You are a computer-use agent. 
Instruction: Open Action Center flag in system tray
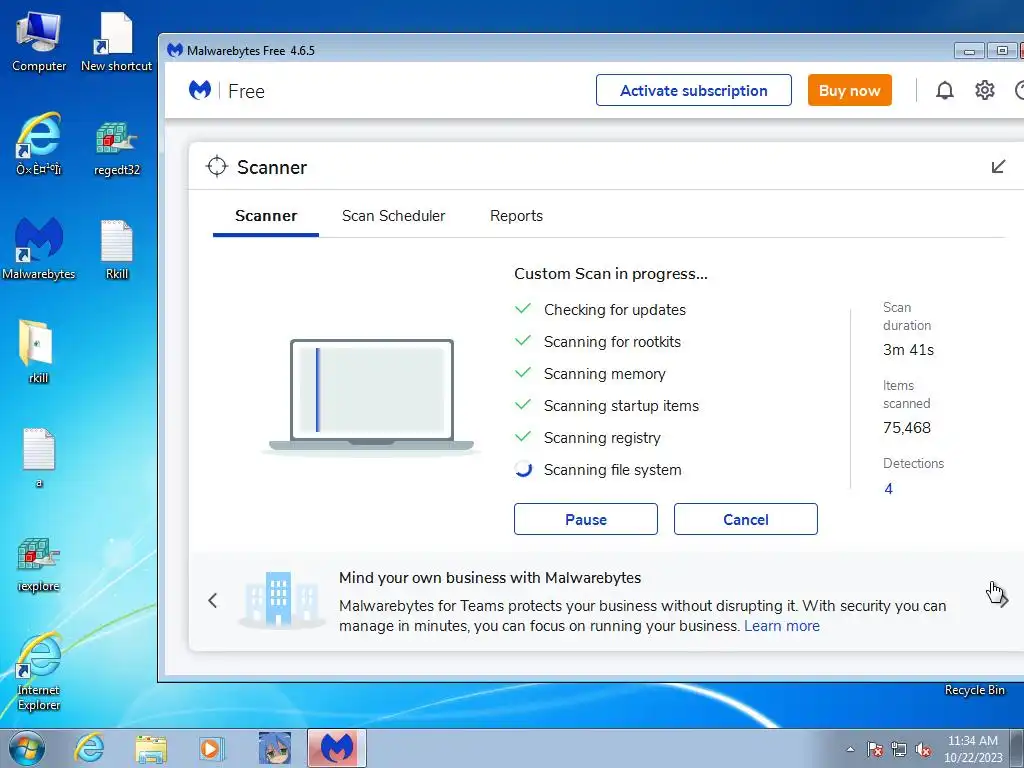point(875,750)
